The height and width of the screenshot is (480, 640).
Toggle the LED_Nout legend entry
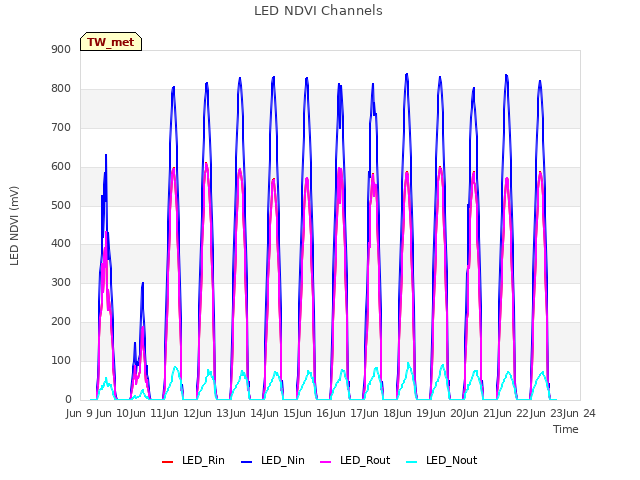[x=442, y=461]
